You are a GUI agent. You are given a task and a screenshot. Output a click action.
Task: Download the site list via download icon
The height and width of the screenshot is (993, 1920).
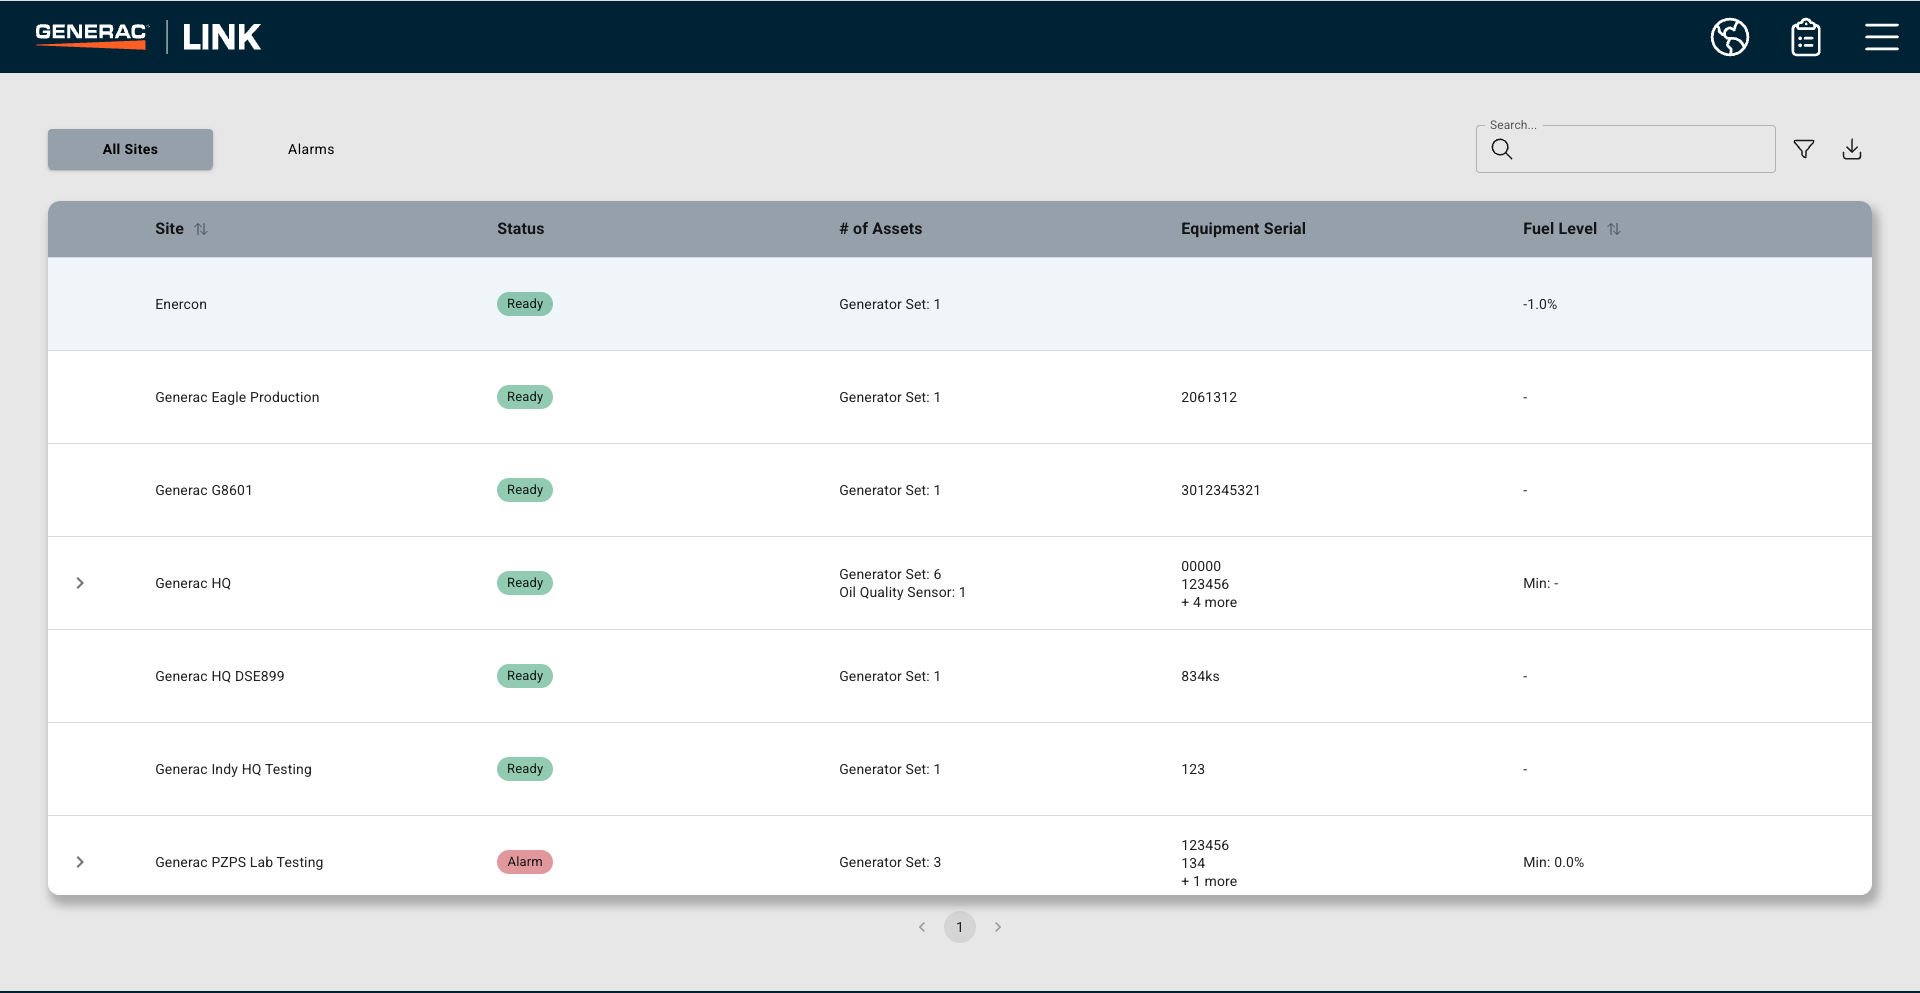pyautogui.click(x=1851, y=149)
